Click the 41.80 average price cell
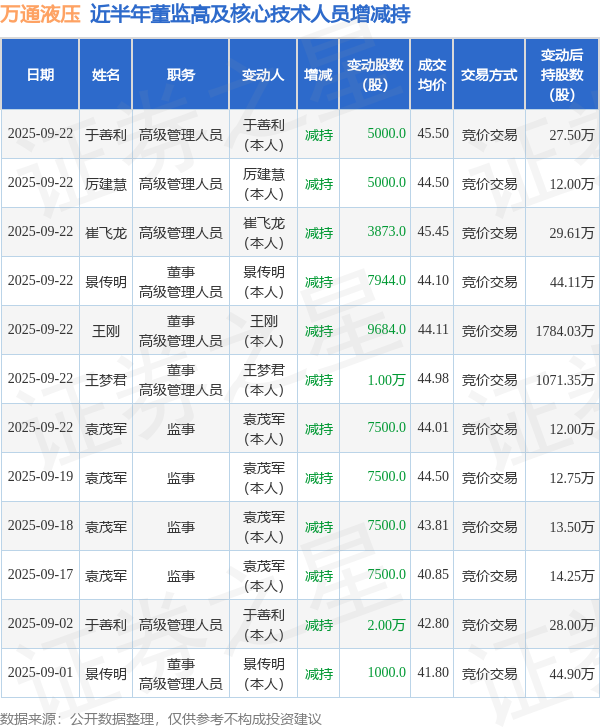600x728 pixels. [x=433, y=673]
